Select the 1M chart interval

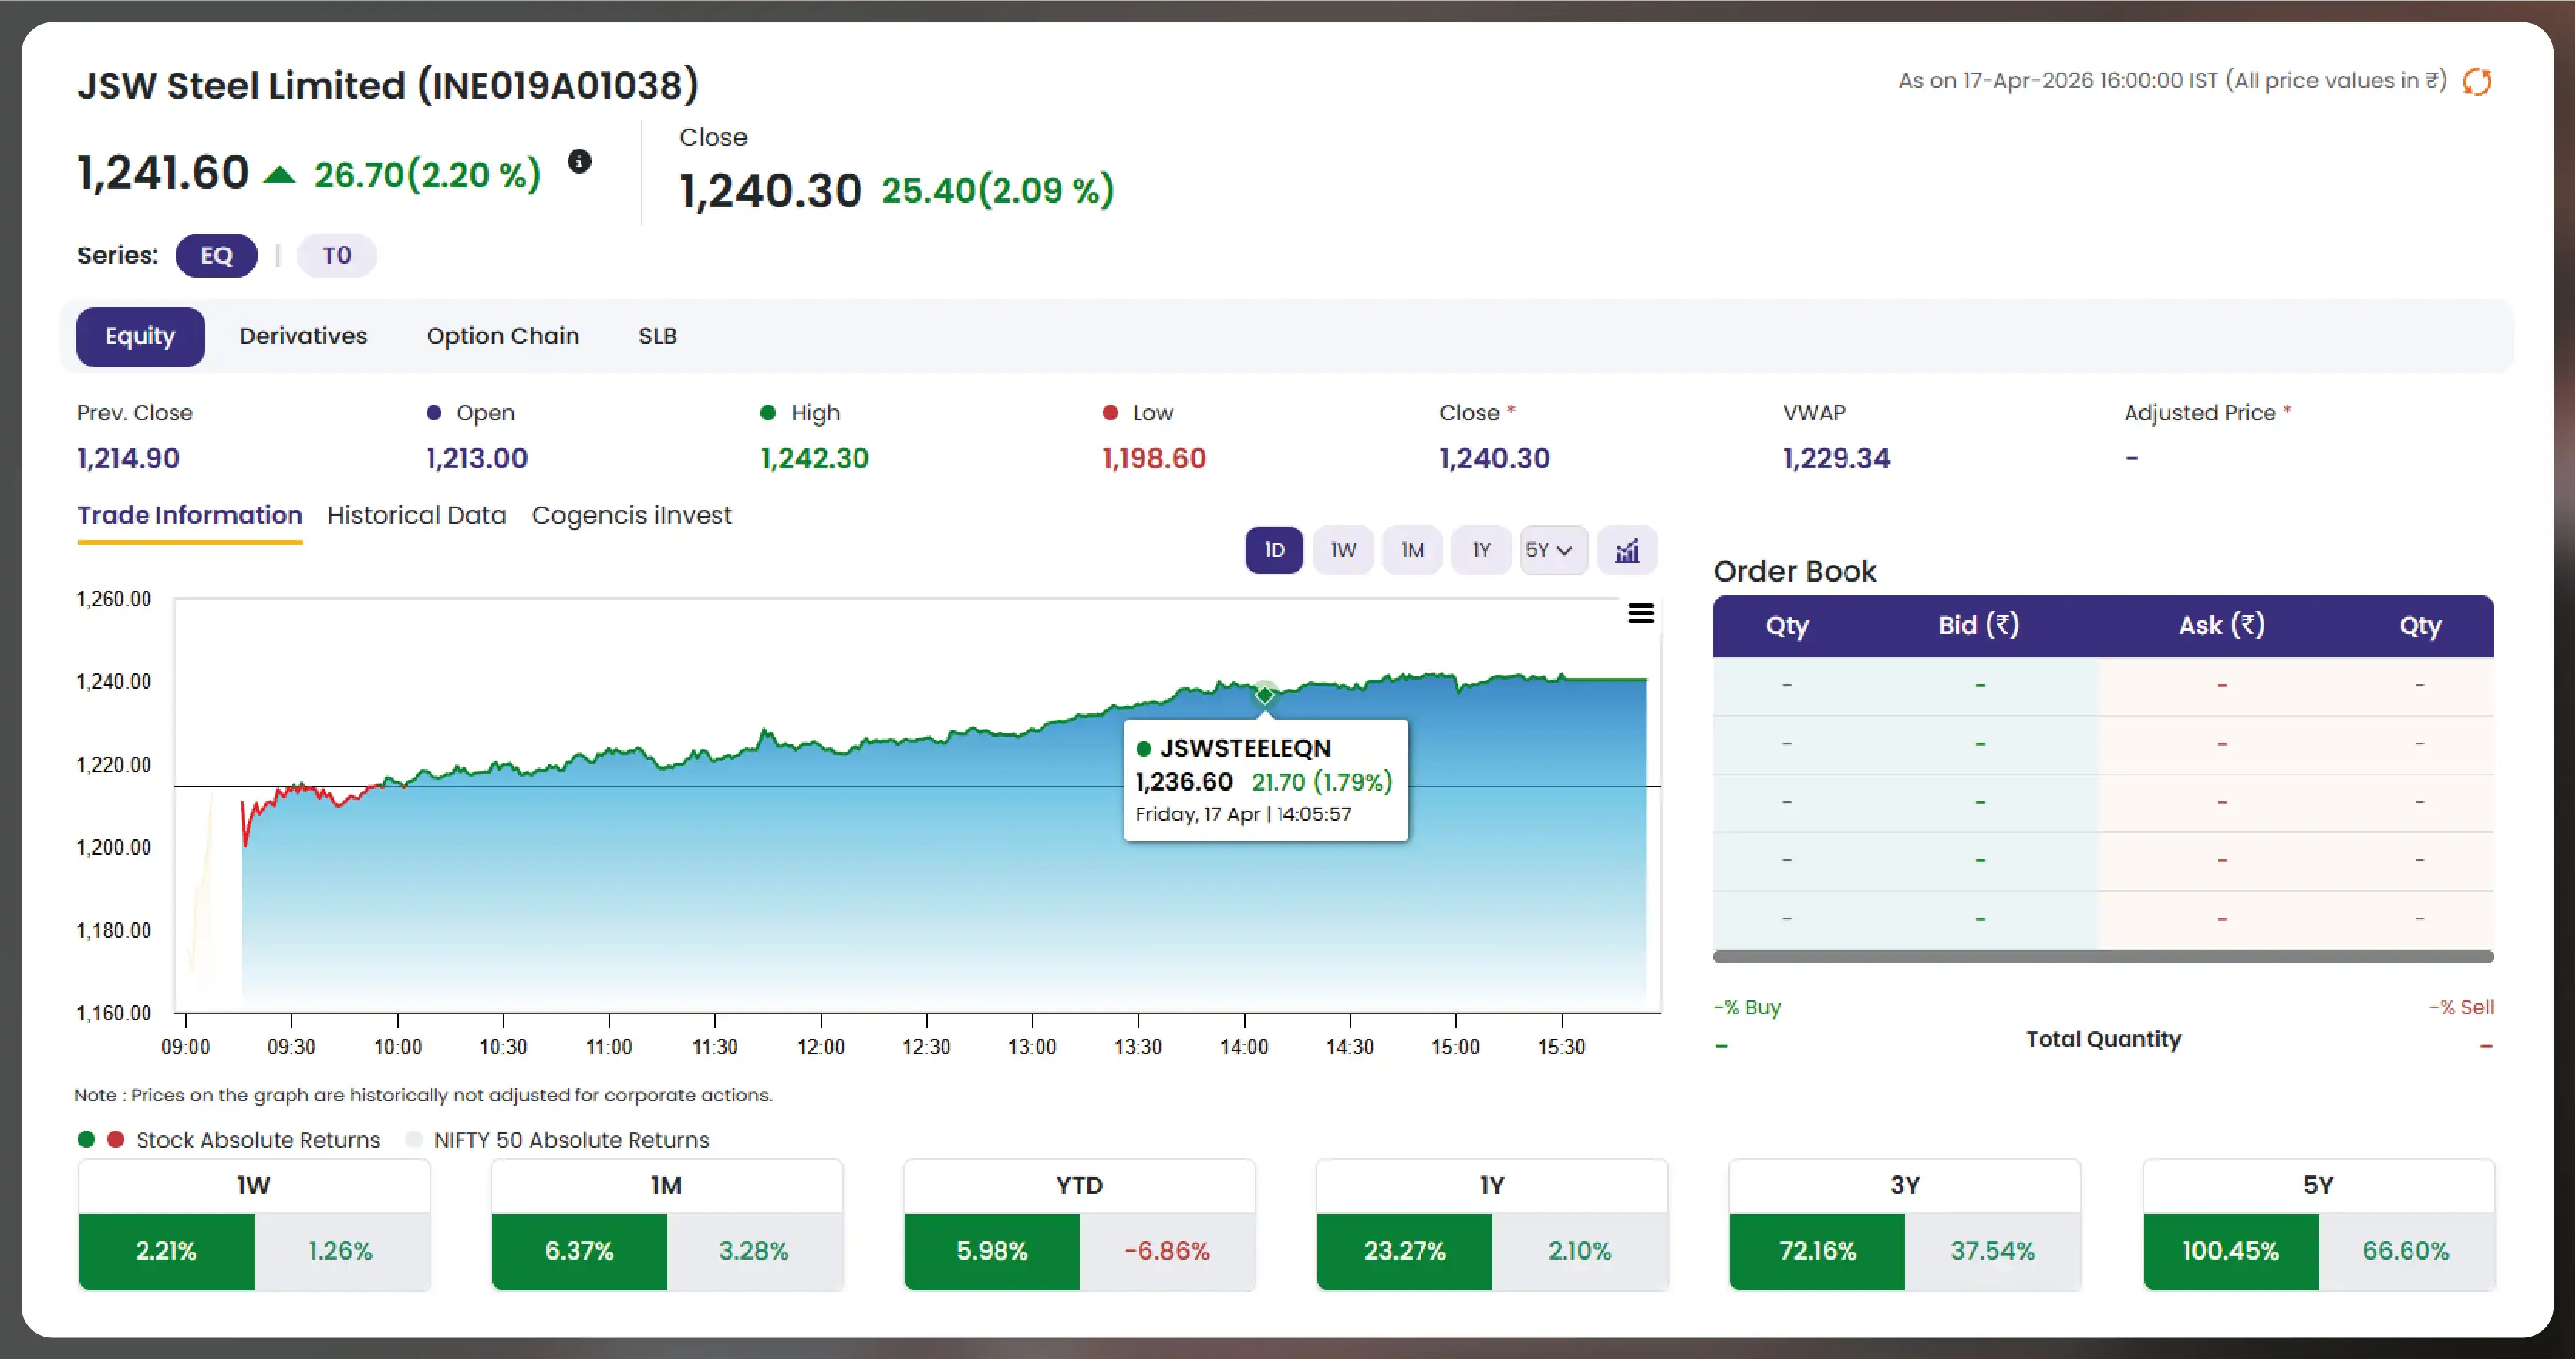pyautogui.click(x=1412, y=550)
